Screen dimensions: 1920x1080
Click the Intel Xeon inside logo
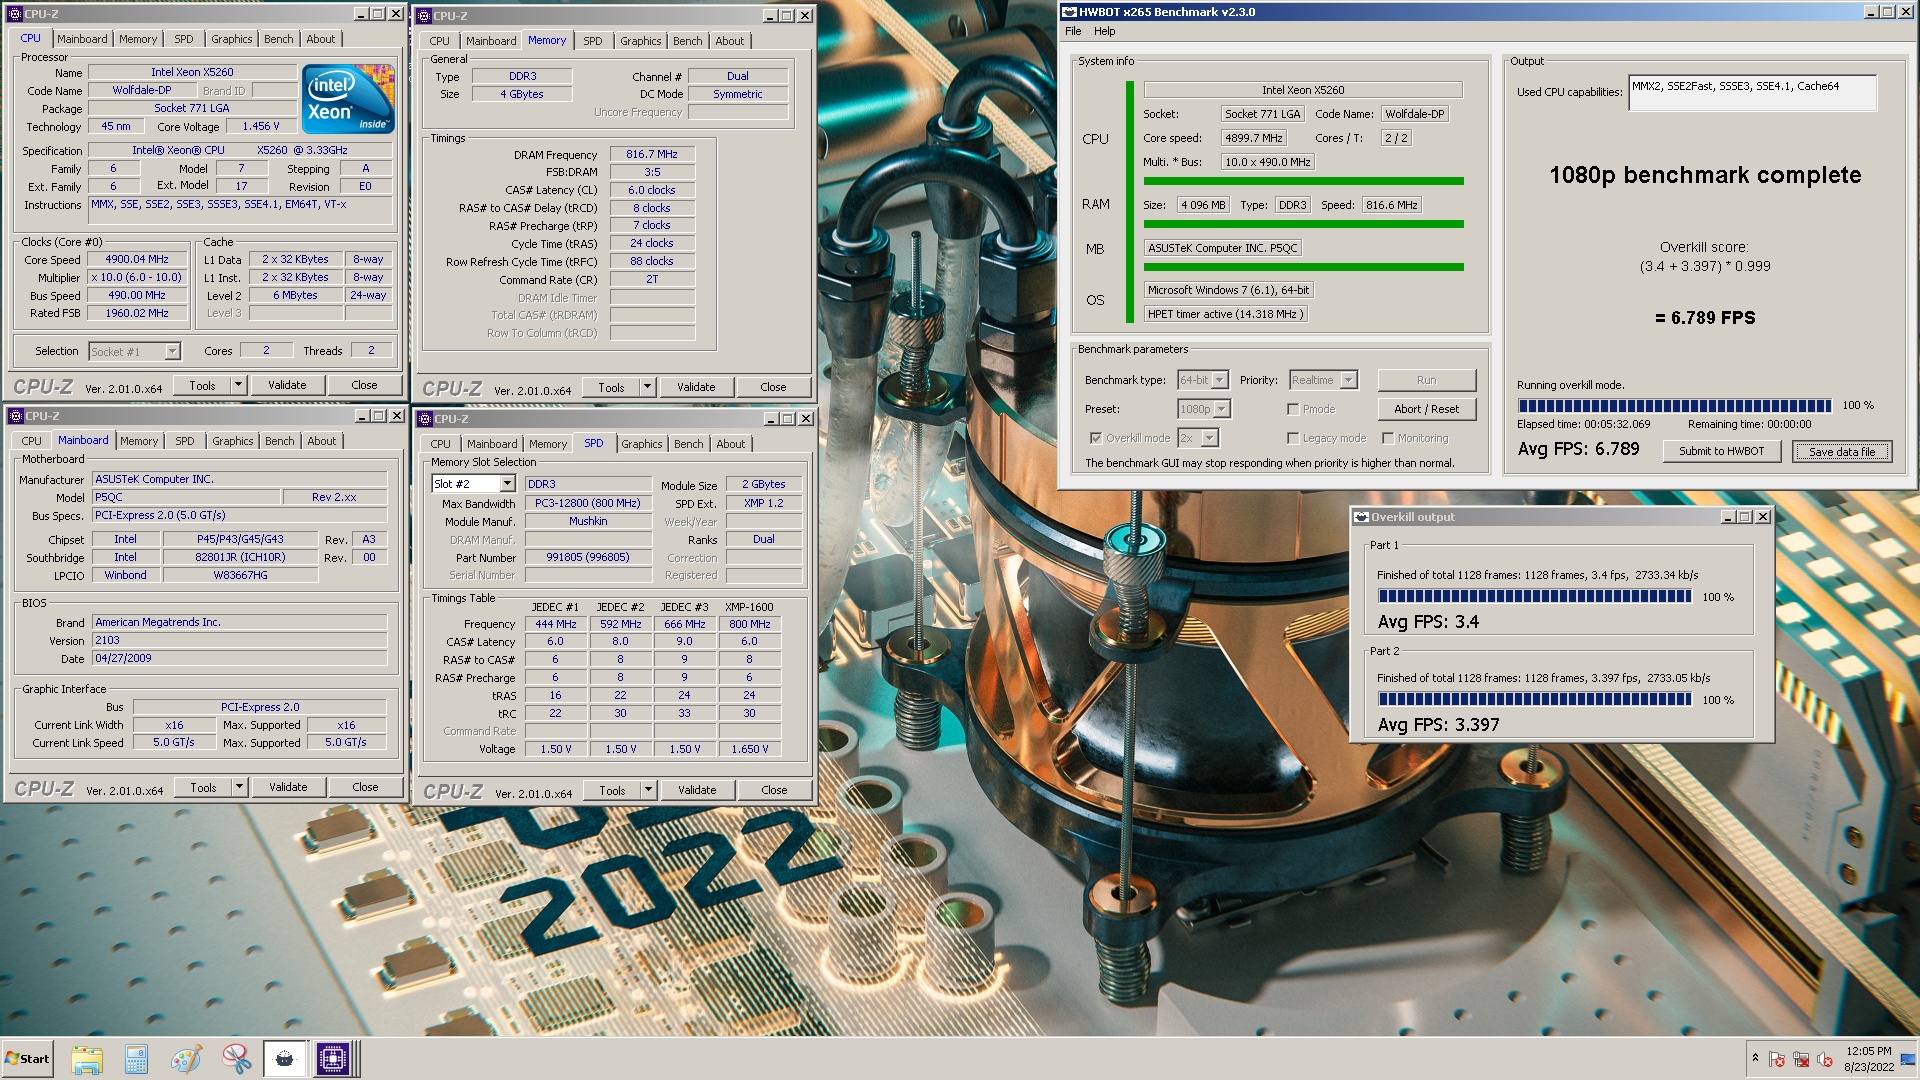349,99
